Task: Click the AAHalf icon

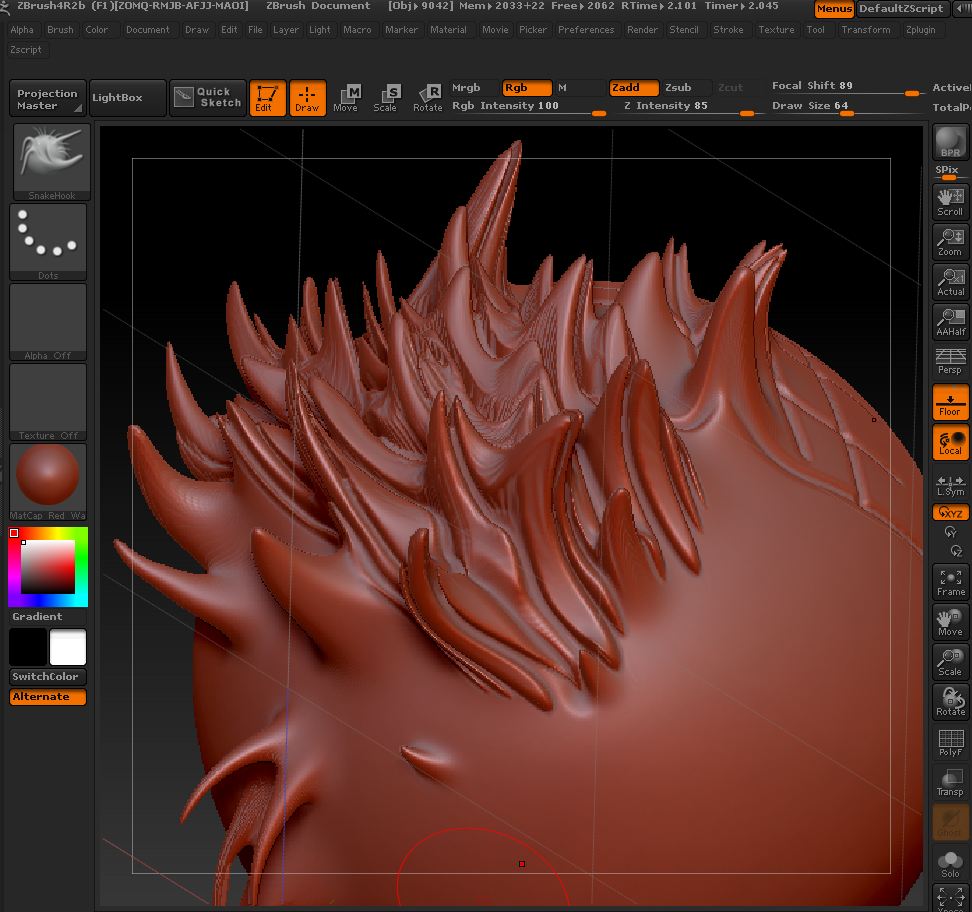Action: [x=950, y=322]
